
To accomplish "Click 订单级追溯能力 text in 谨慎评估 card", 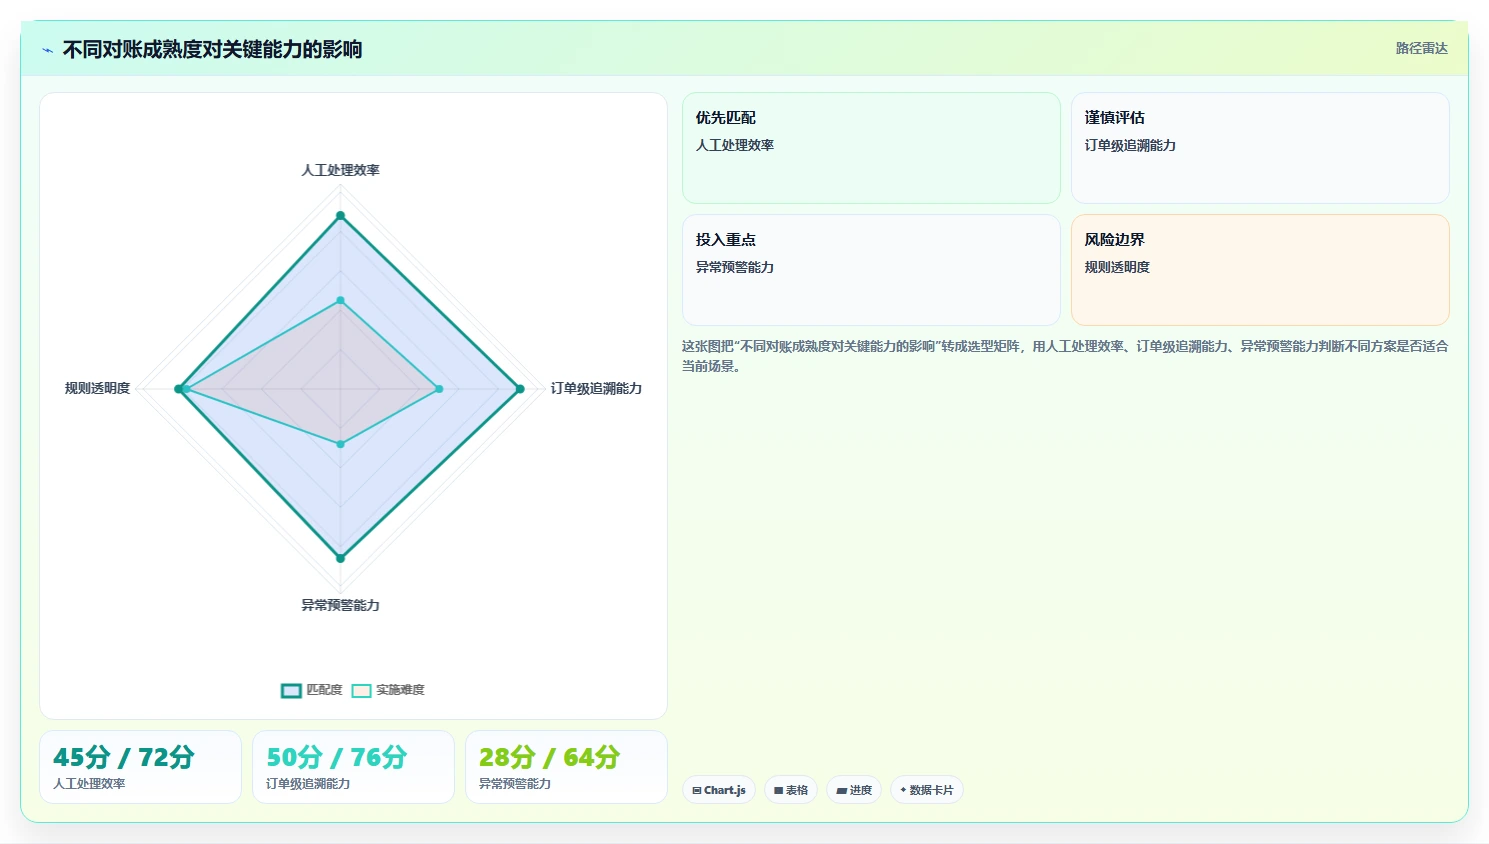I will (1130, 145).
